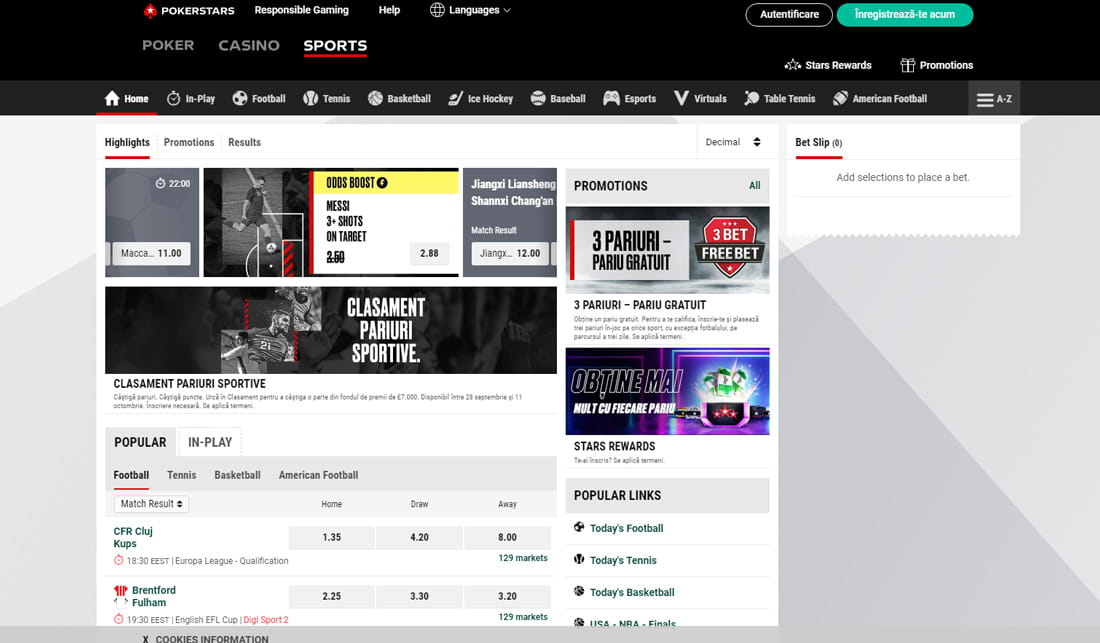Image resolution: width=1100 pixels, height=643 pixels.
Task: Click the globe icon next to Languages
Action: point(437,10)
